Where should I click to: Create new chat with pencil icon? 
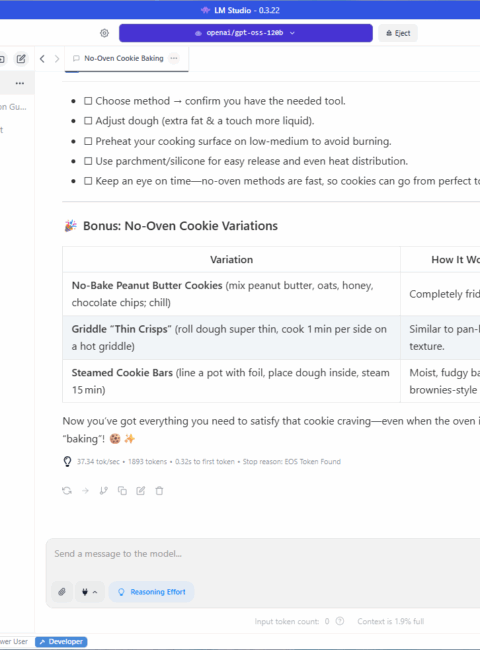coord(21,59)
